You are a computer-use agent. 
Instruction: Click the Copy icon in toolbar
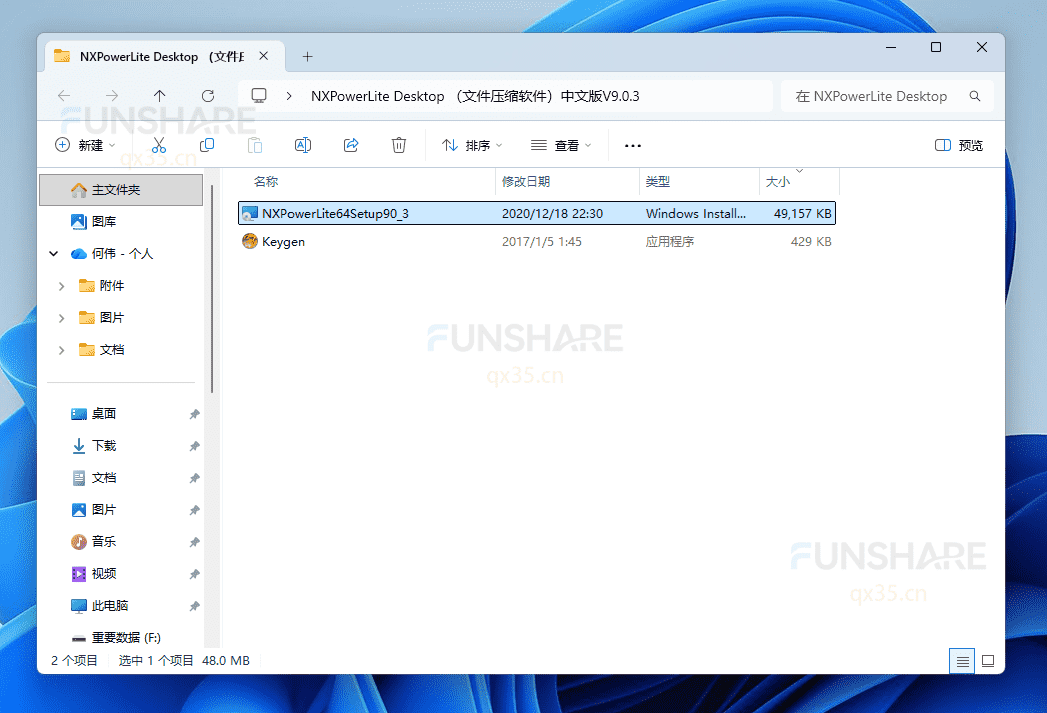pos(207,146)
